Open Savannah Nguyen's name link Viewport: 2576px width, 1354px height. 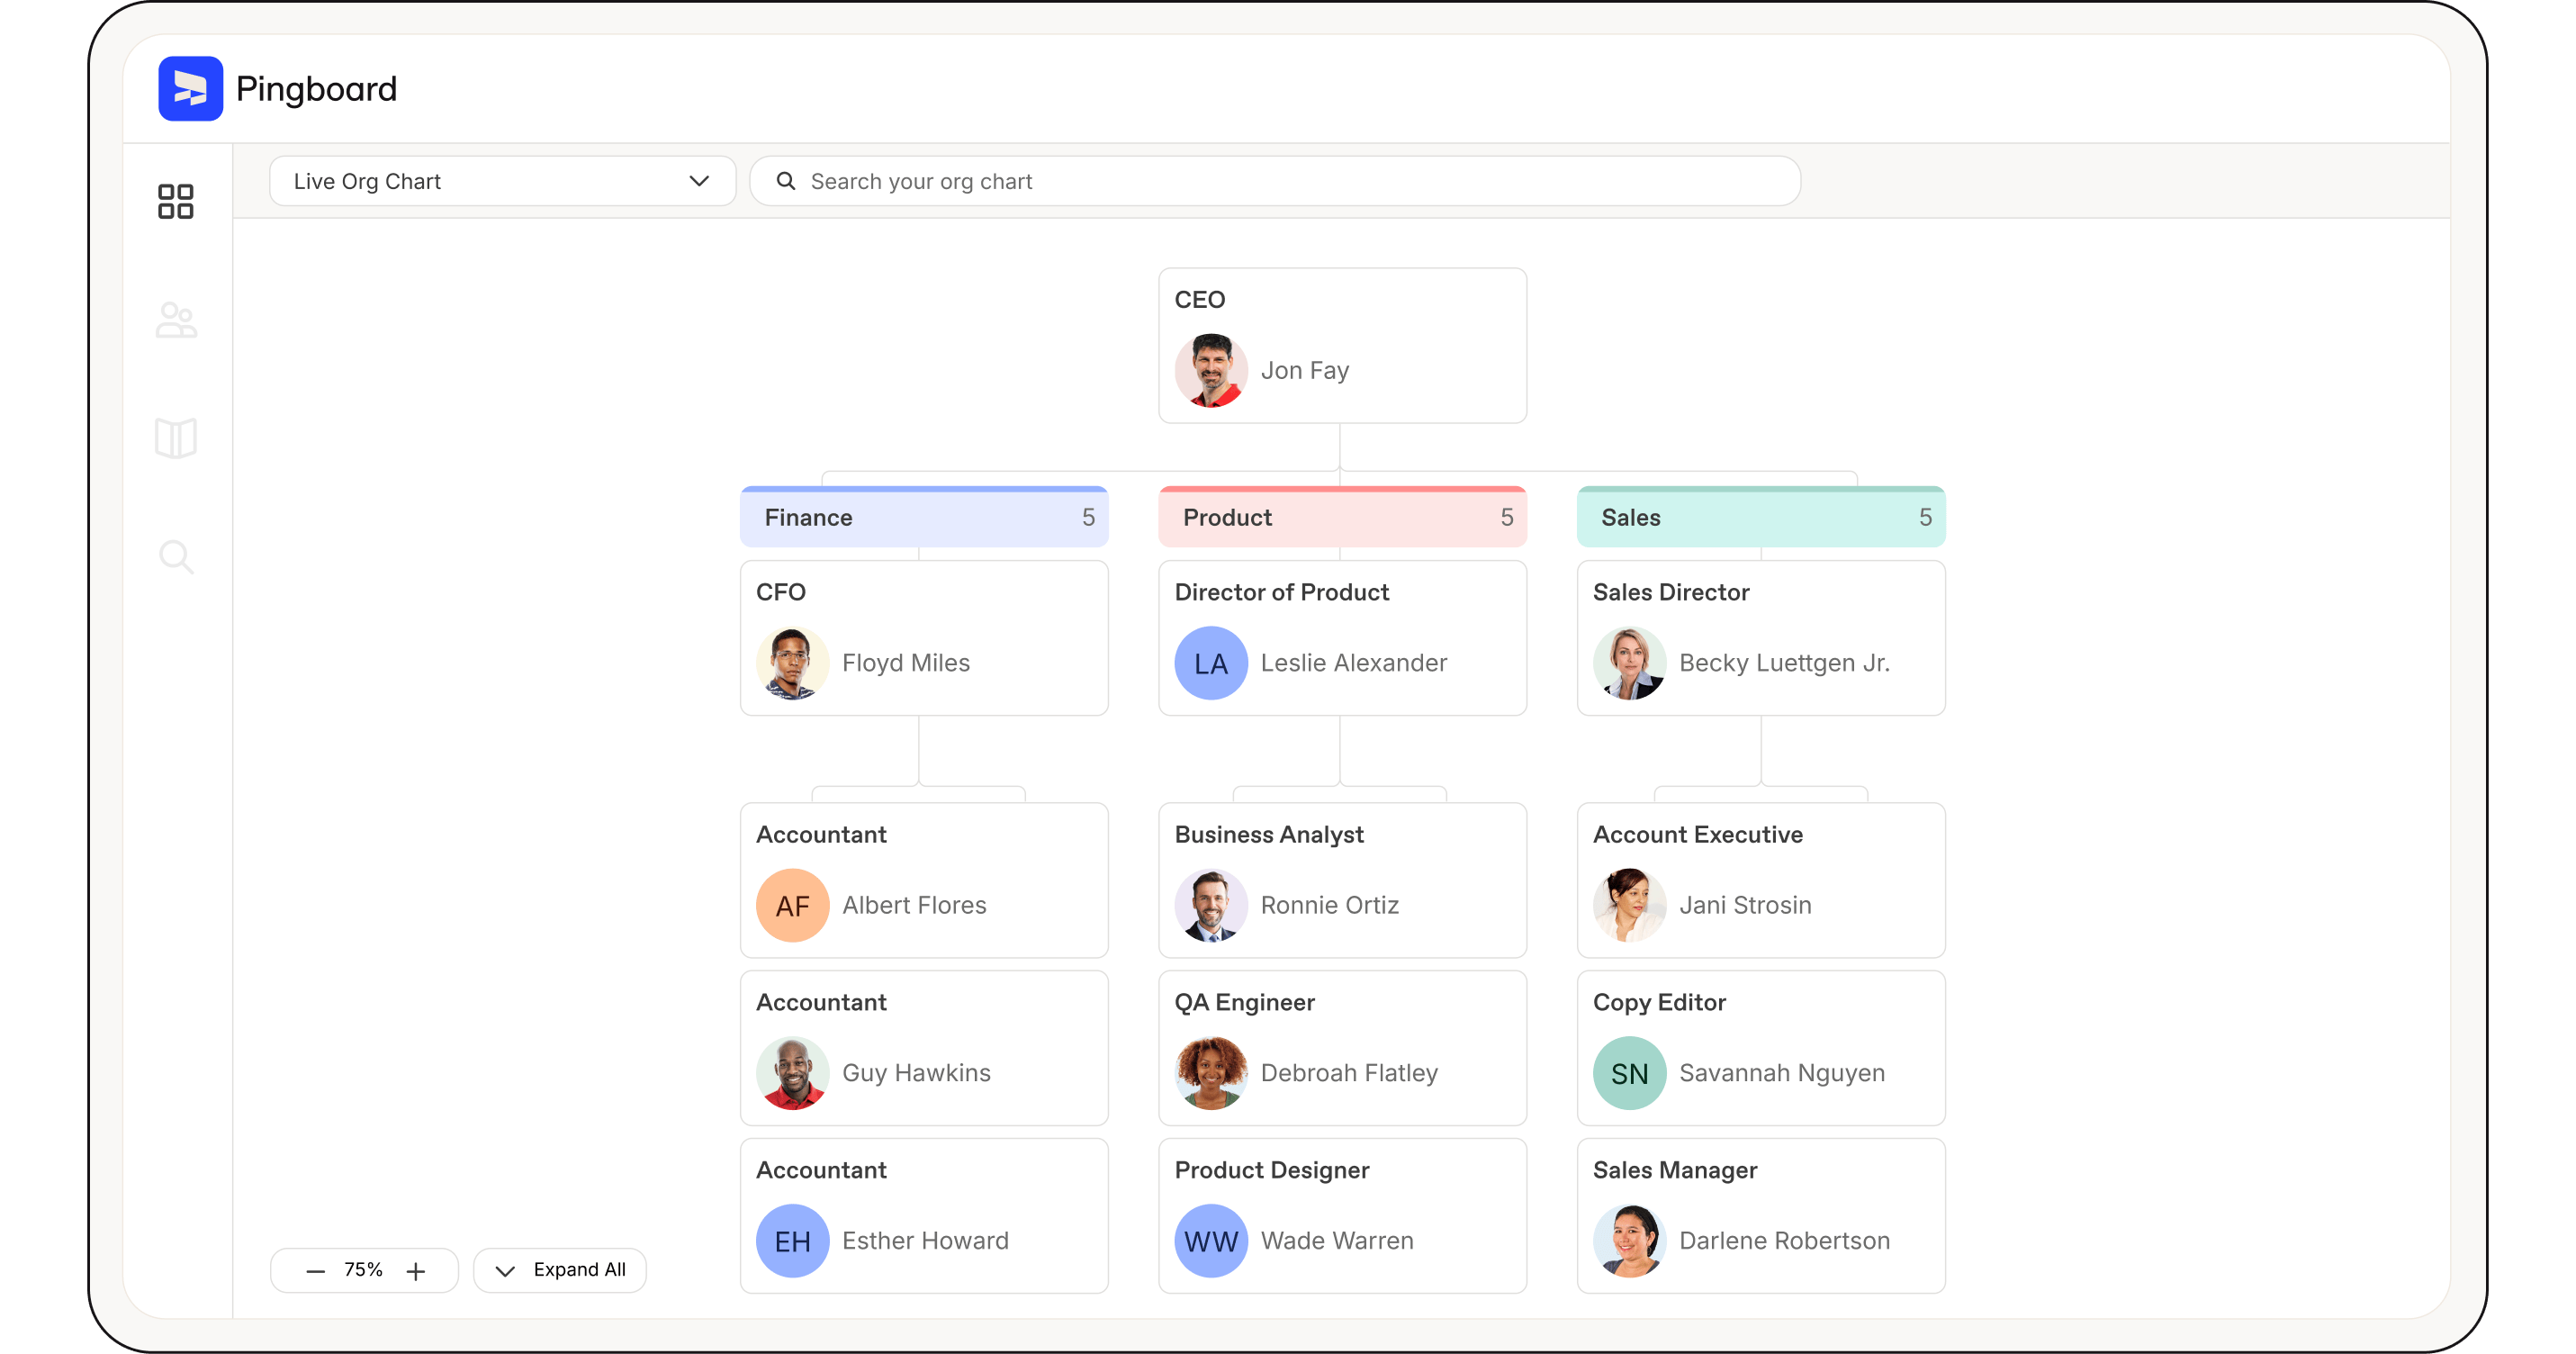point(1781,1073)
